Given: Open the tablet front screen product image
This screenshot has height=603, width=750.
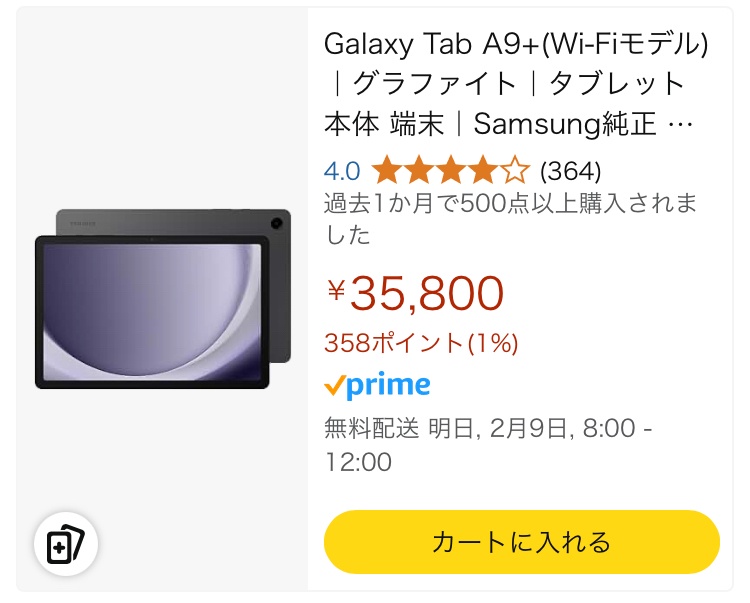Looking at the screenshot, I should point(152,312).
